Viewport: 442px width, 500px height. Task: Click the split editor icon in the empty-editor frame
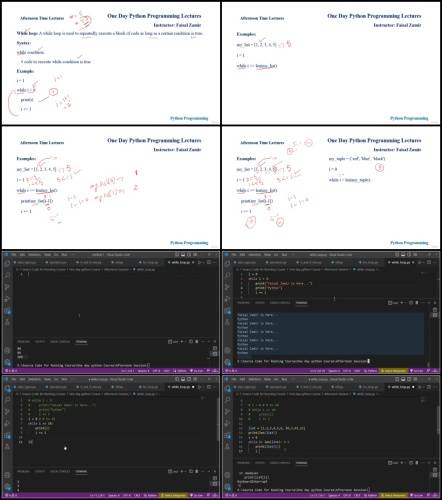(x=209, y=262)
